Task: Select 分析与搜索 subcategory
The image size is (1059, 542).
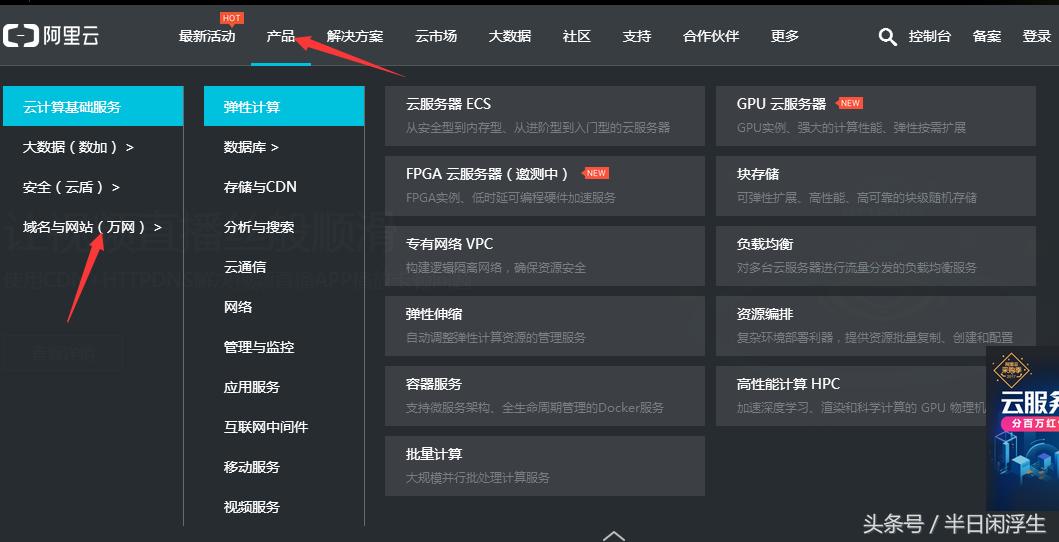Action: tap(259, 227)
